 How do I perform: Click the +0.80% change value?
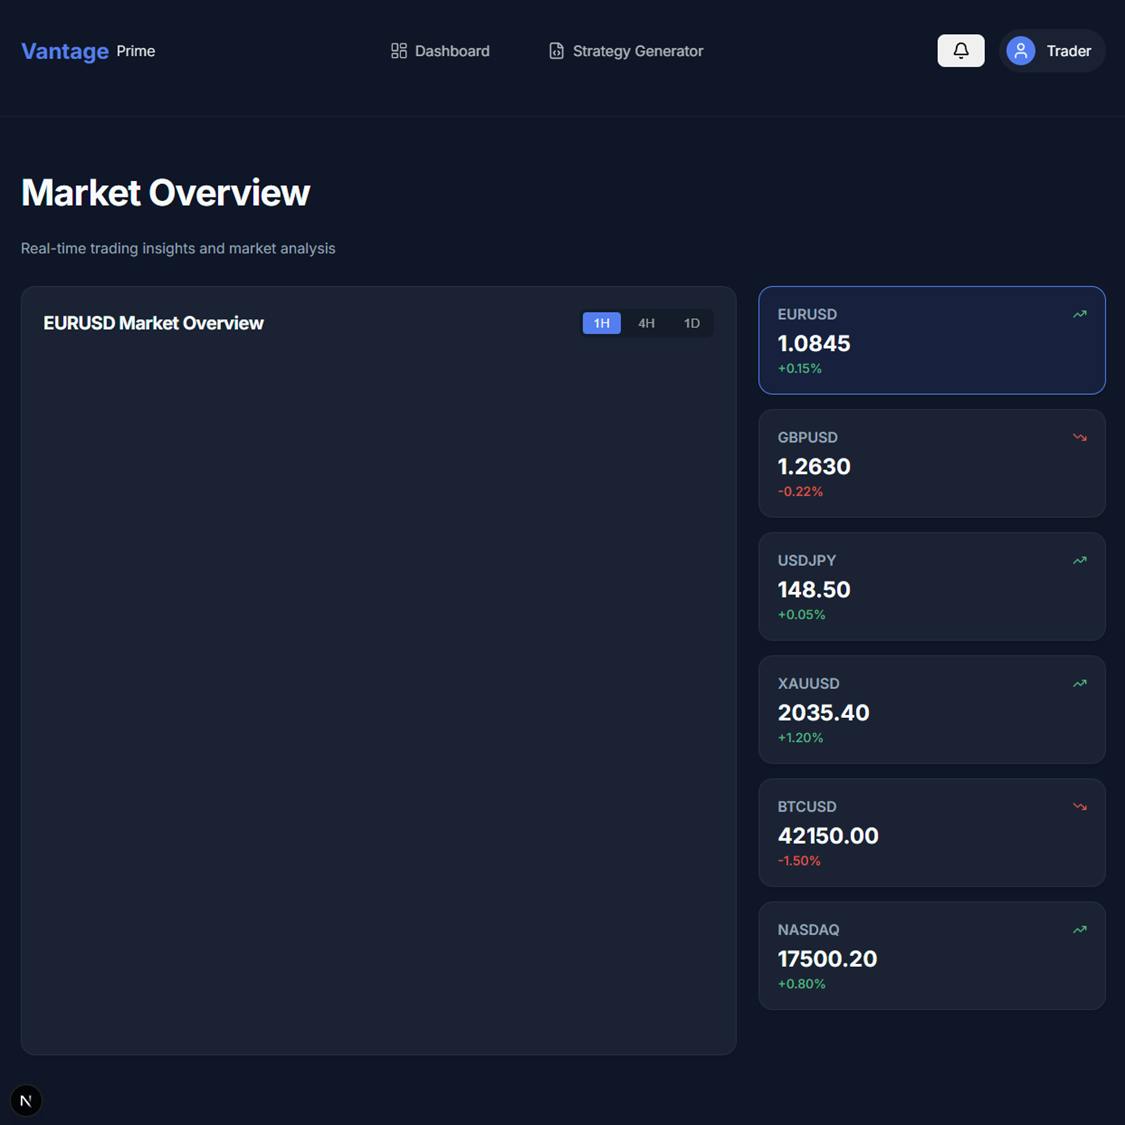pyautogui.click(x=801, y=984)
